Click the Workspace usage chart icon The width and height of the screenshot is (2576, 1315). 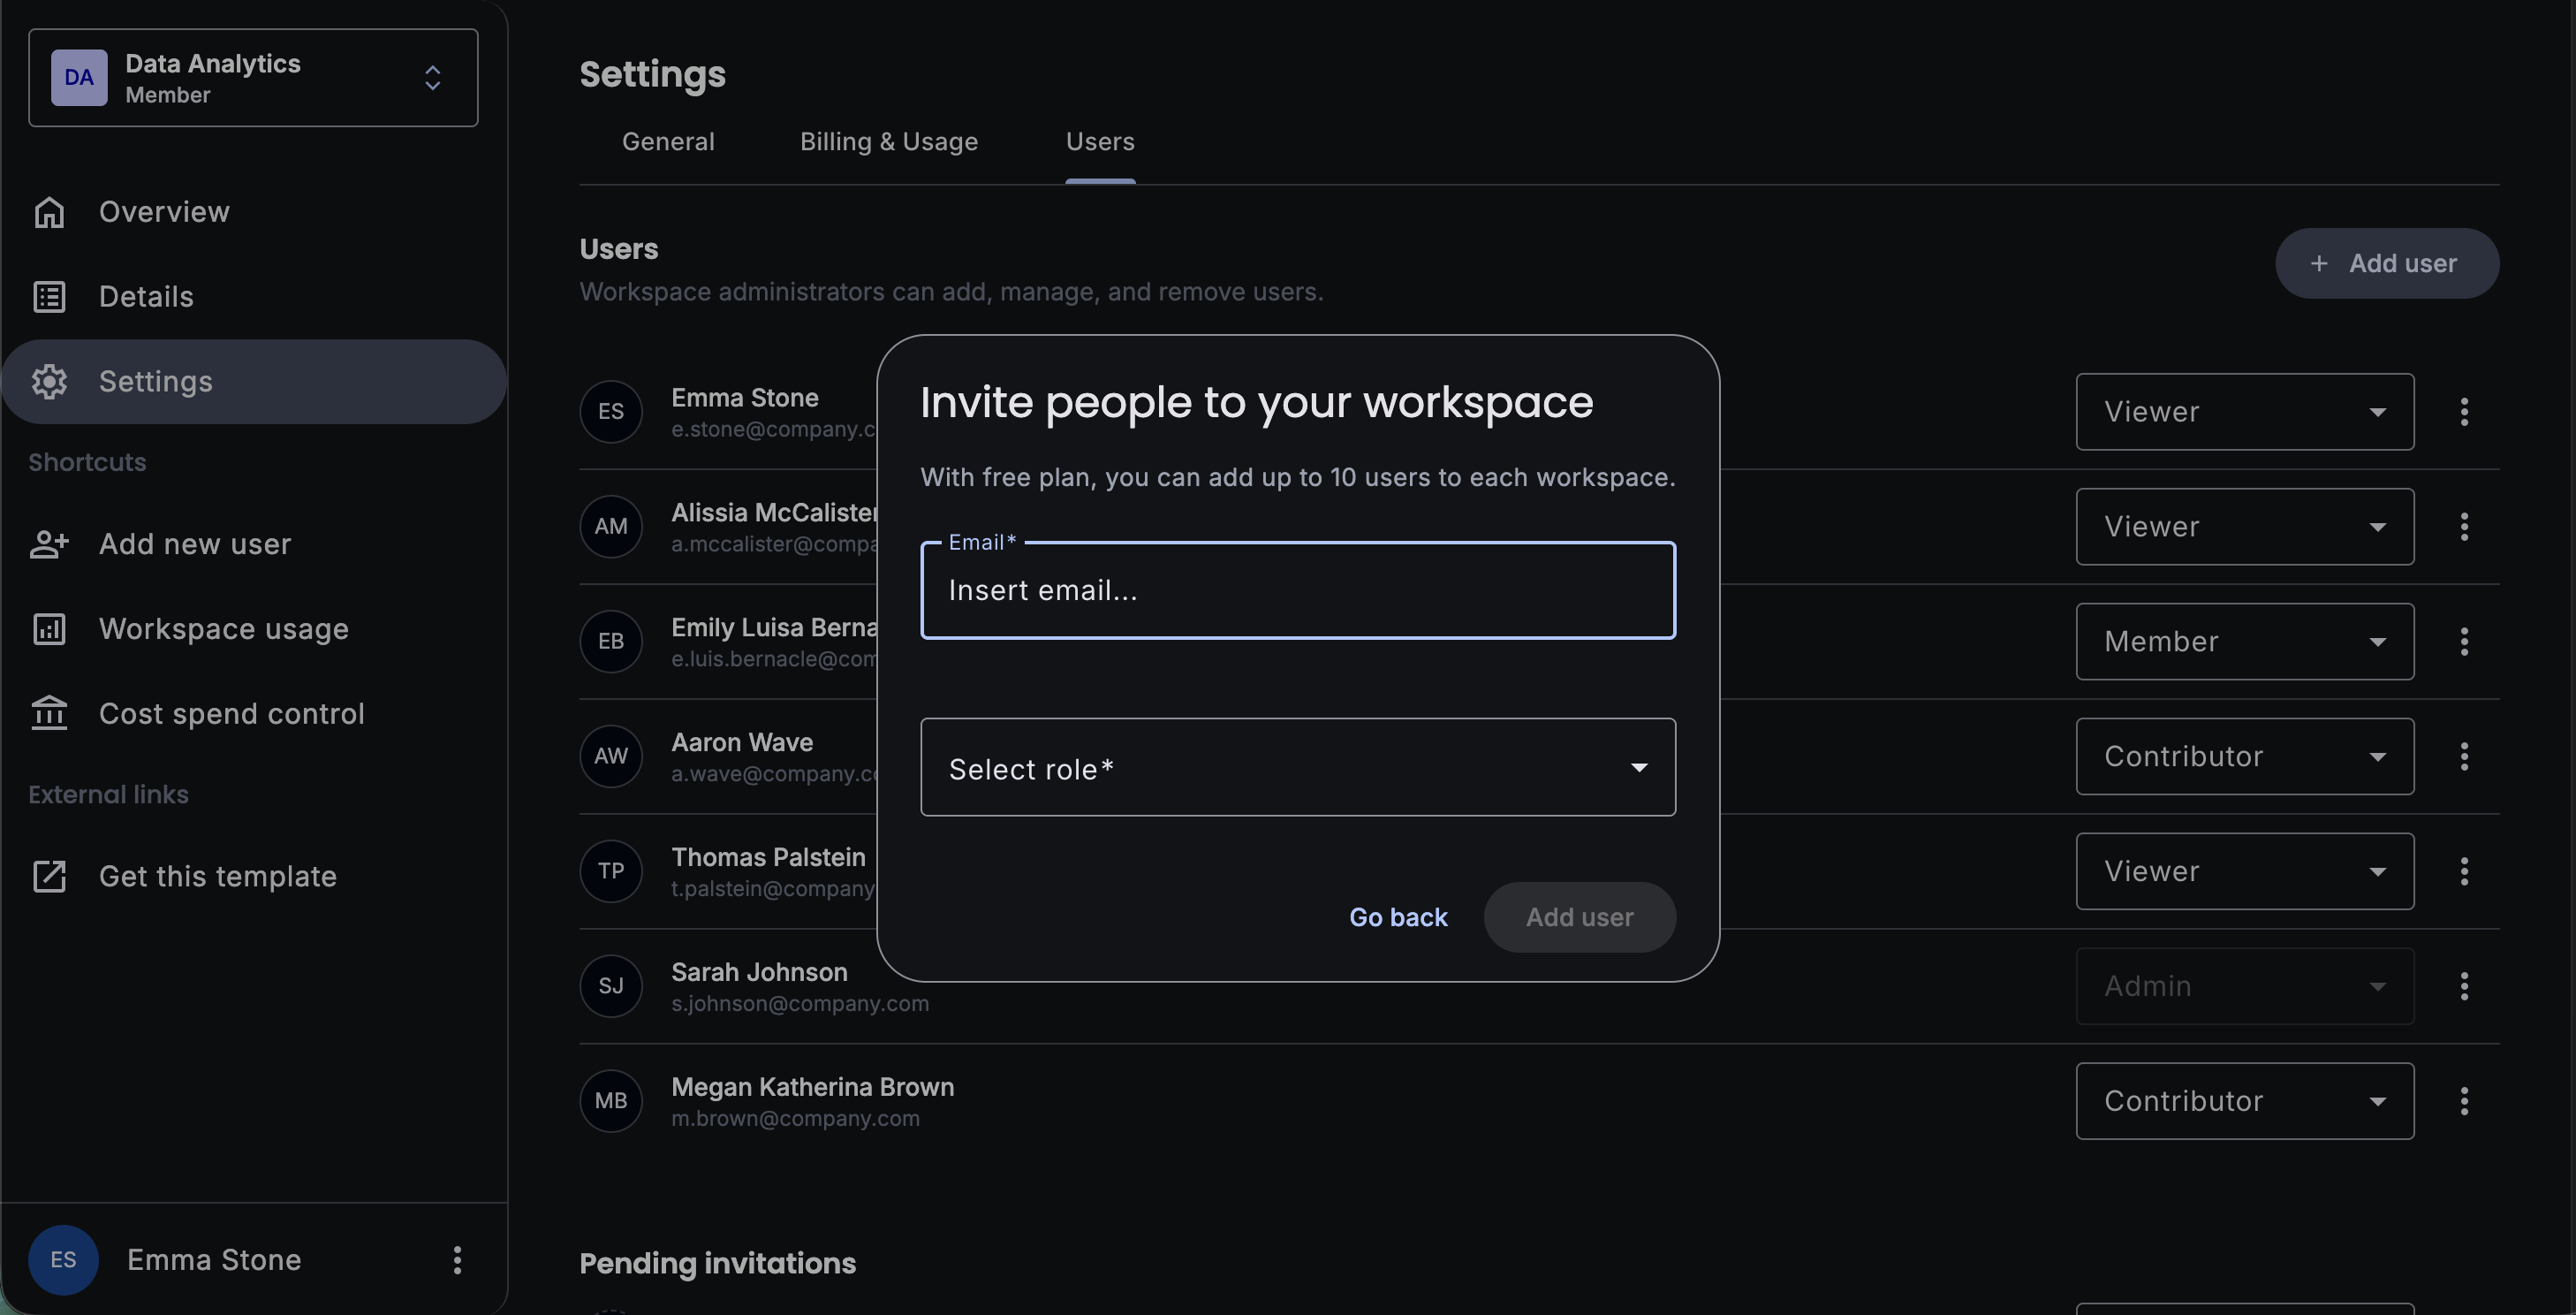pyautogui.click(x=49, y=629)
